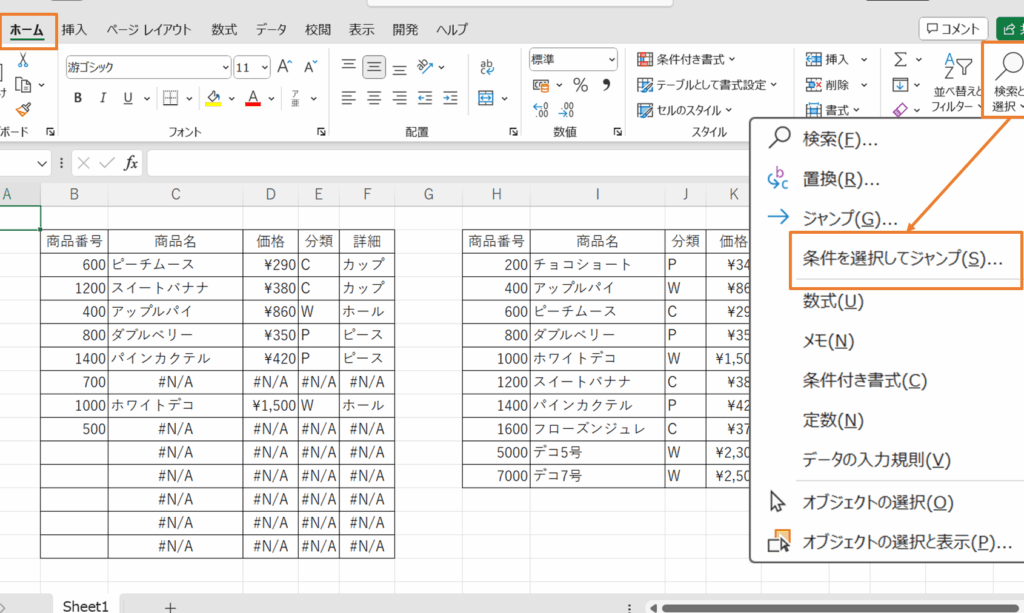Click the Format Painter brush icon

pos(23,107)
